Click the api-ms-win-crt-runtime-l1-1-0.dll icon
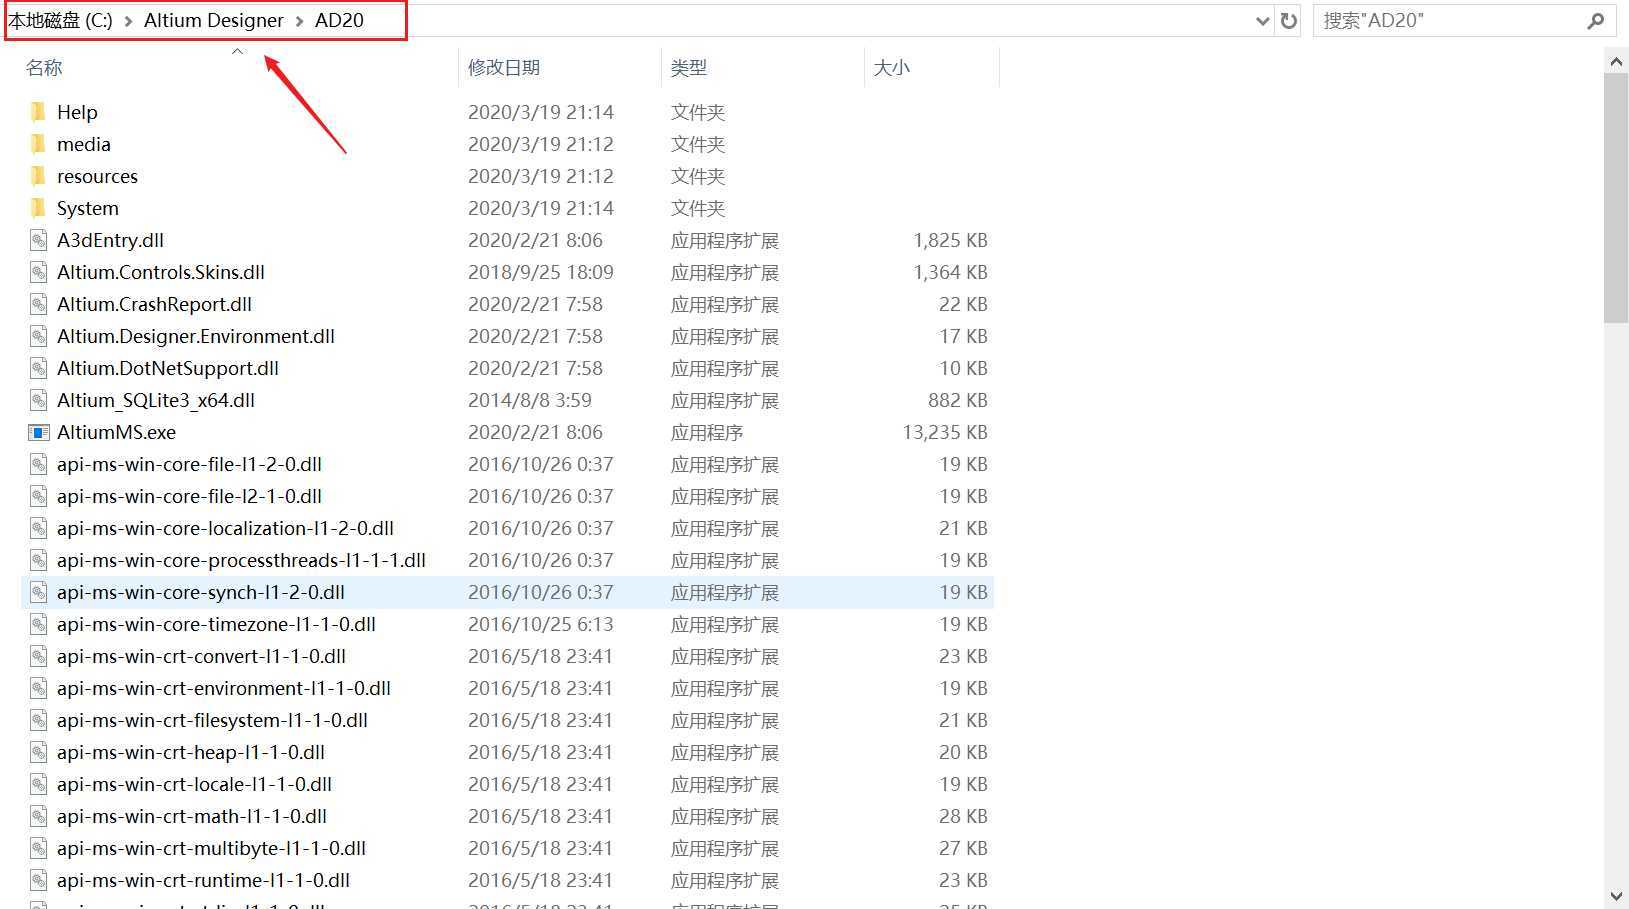Image resolution: width=1629 pixels, height=909 pixels. pyautogui.click(x=38, y=880)
